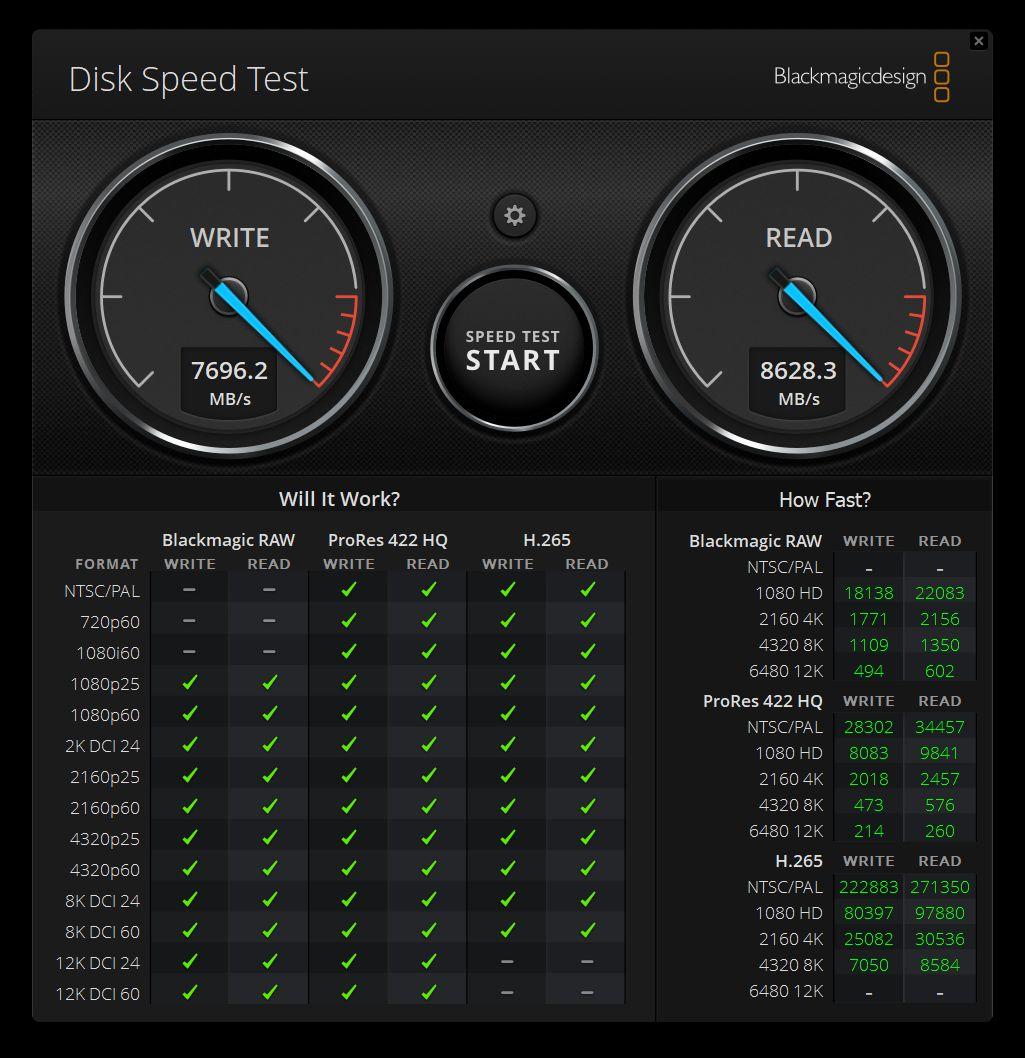This screenshot has height=1058, width=1025.
Task: Click the Write speedometer needle hub
Action: tap(229, 296)
